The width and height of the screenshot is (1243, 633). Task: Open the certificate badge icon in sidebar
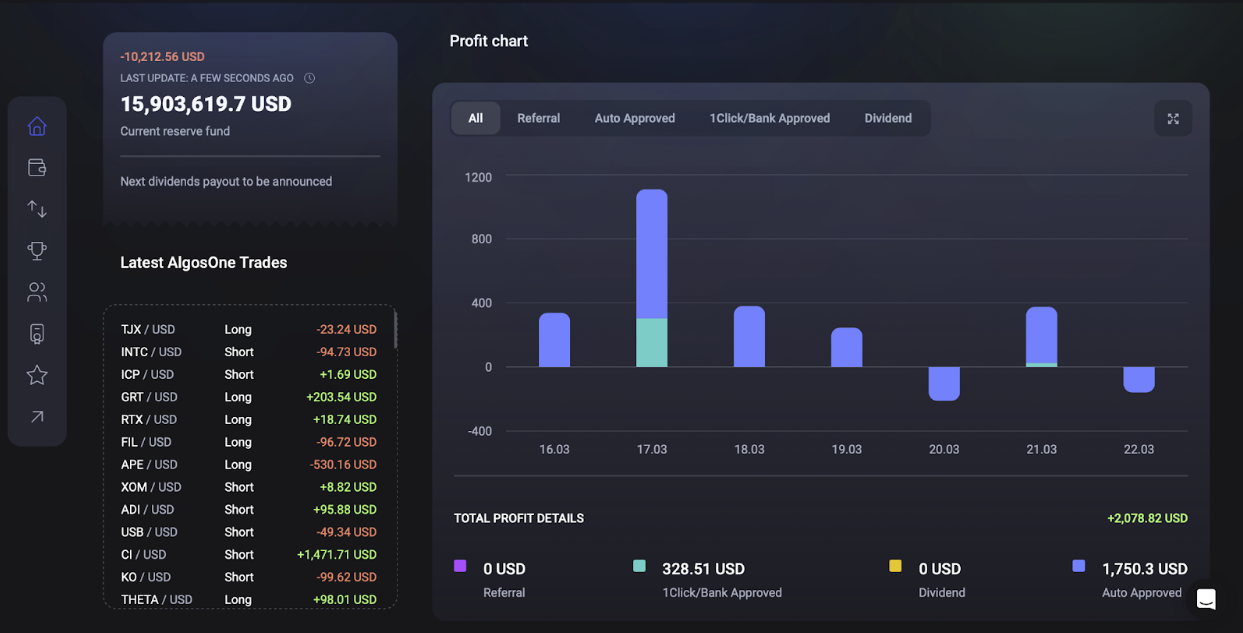[x=37, y=334]
